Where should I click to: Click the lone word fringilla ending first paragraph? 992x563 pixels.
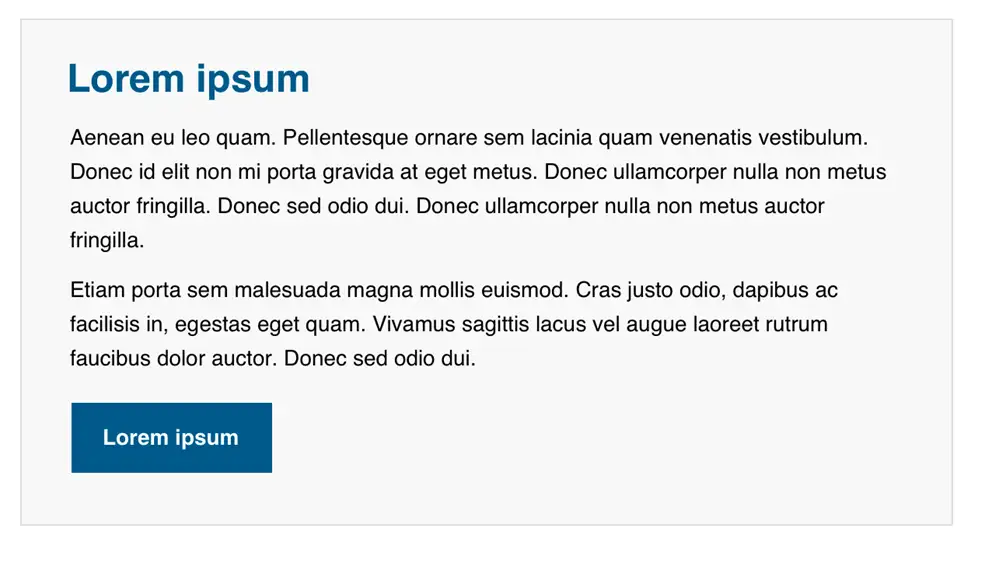pos(107,240)
